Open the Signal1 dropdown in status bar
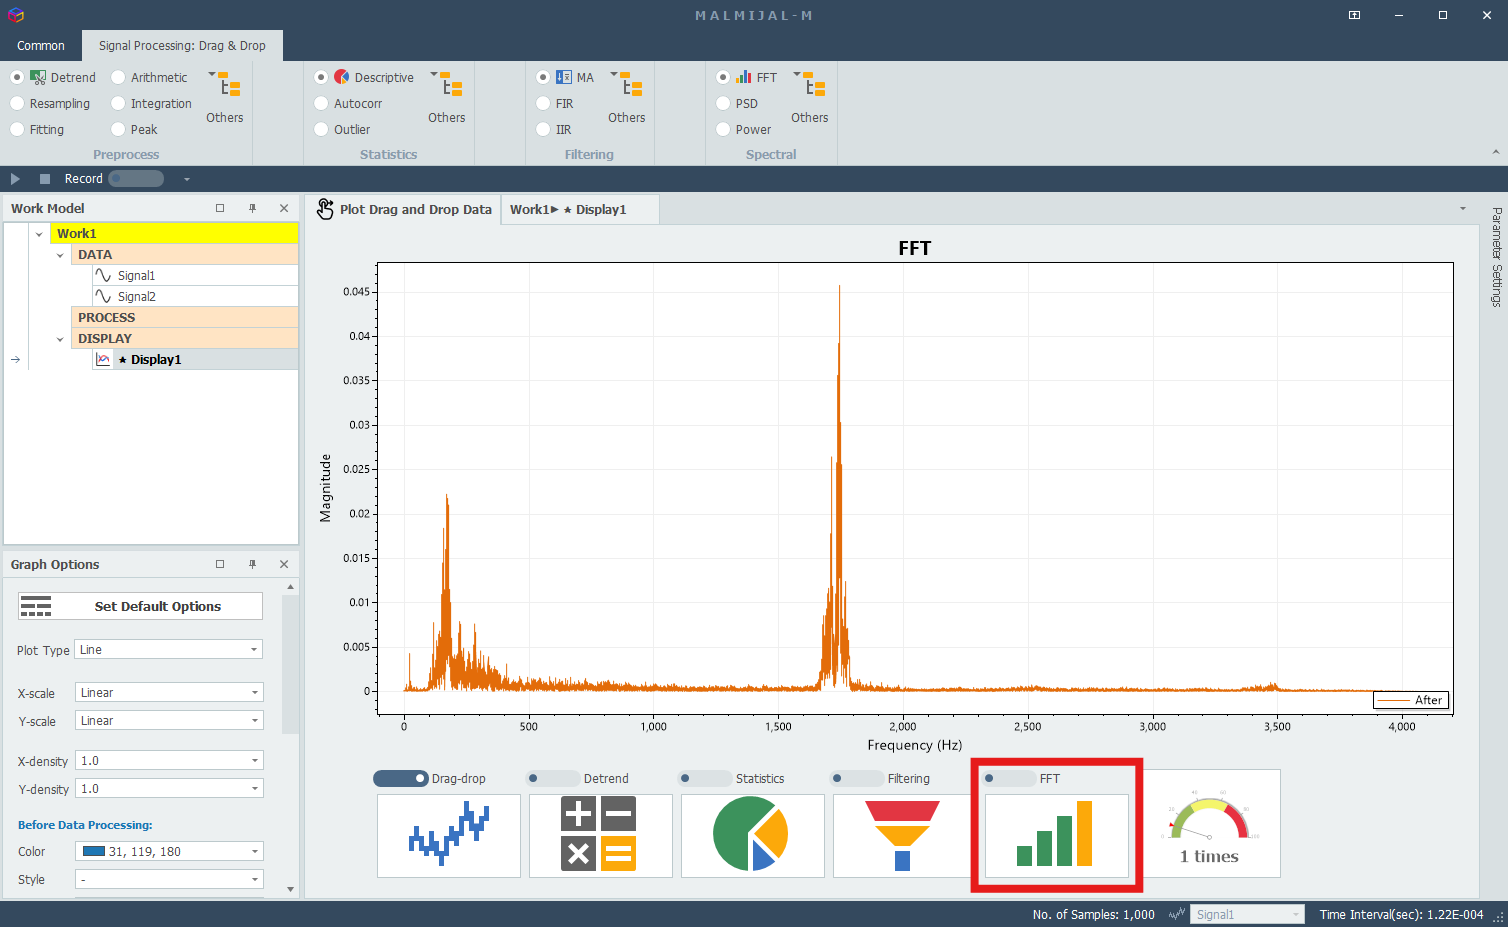This screenshot has height=927, width=1508. [x=1247, y=914]
